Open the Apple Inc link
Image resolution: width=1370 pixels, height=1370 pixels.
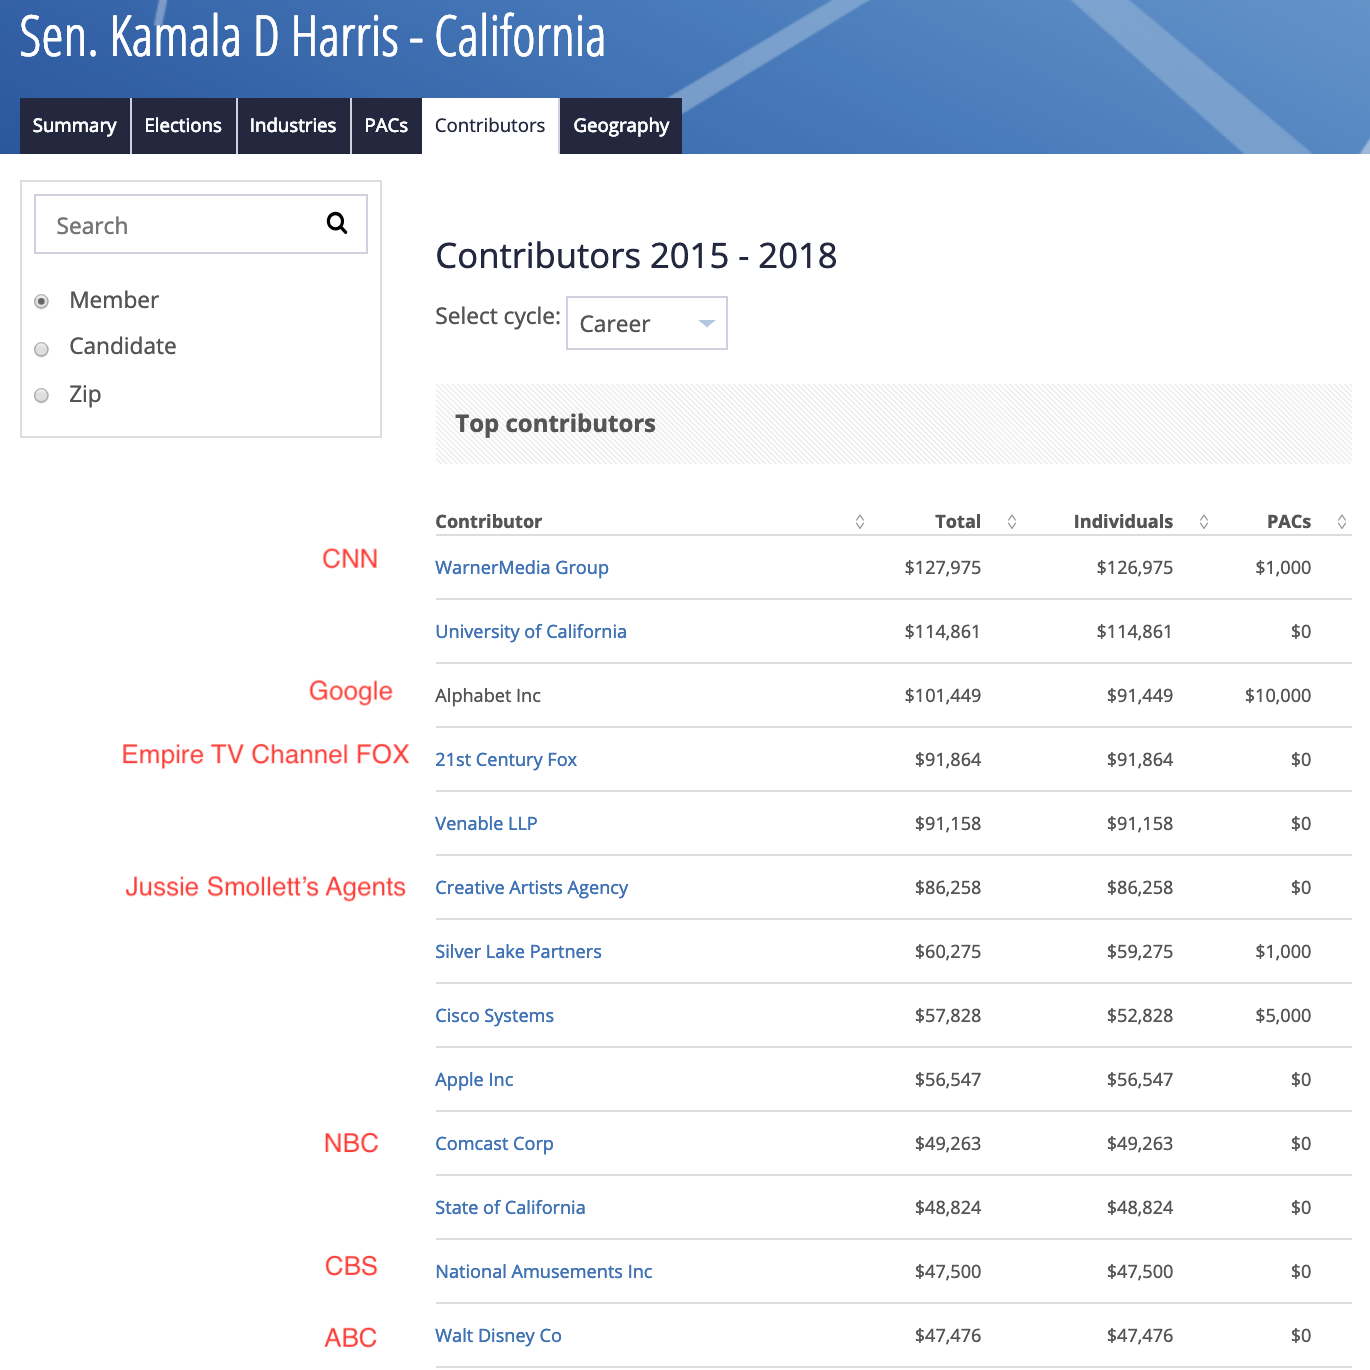click(x=474, y=1080)
